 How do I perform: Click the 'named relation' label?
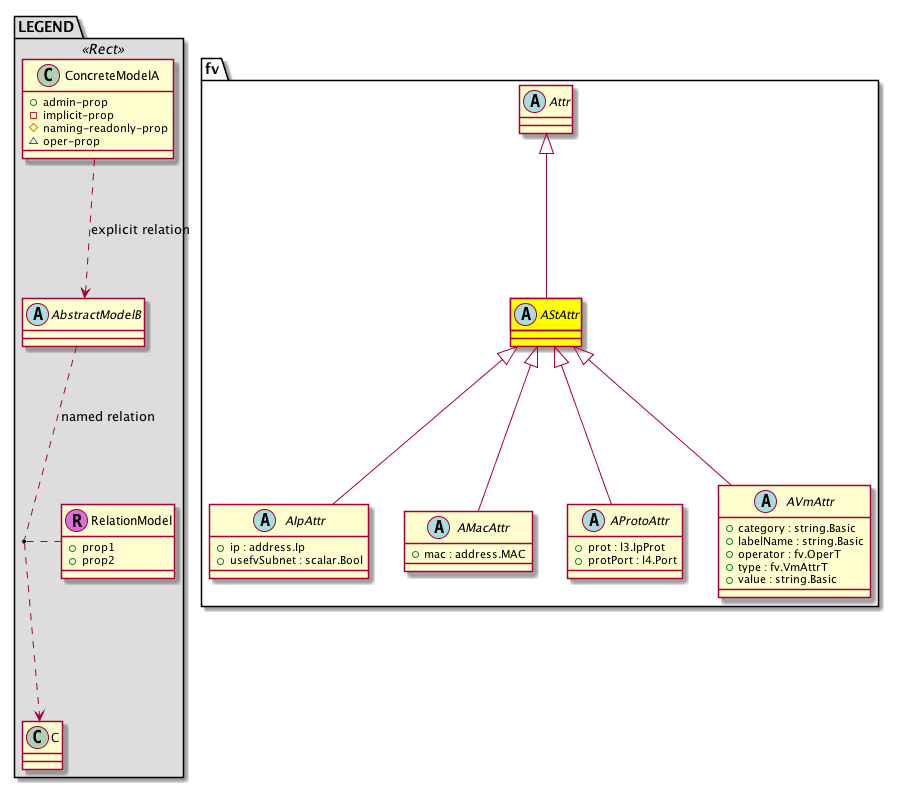pos(108,416)
